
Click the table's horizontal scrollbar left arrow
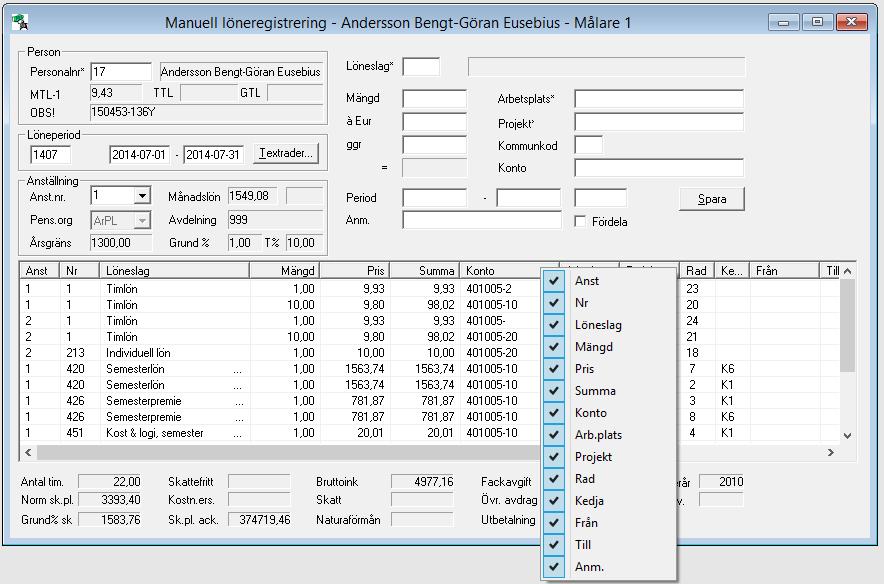click(x=28, y=452)
